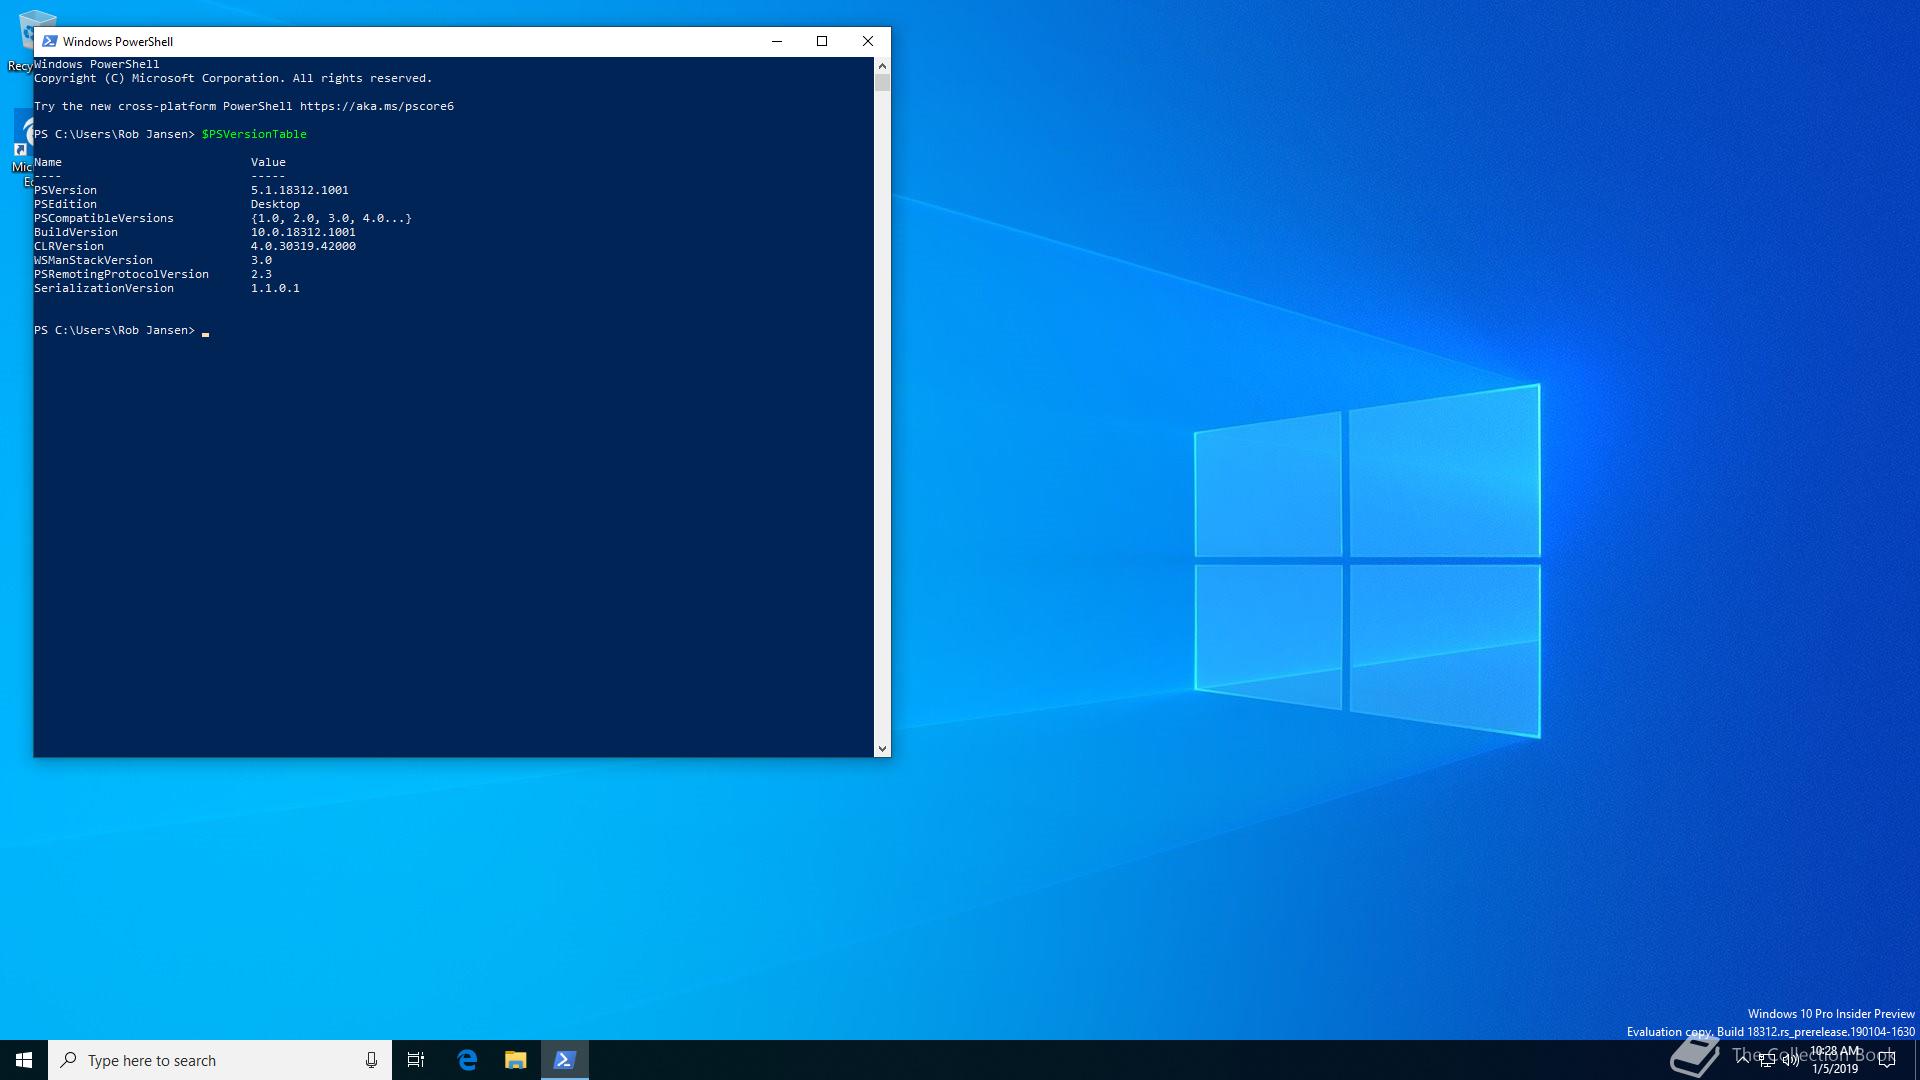Open the taskbar clock and date
Image resolution: width=1920 pixels, height=1080 pixels.
point(1835,1060)
